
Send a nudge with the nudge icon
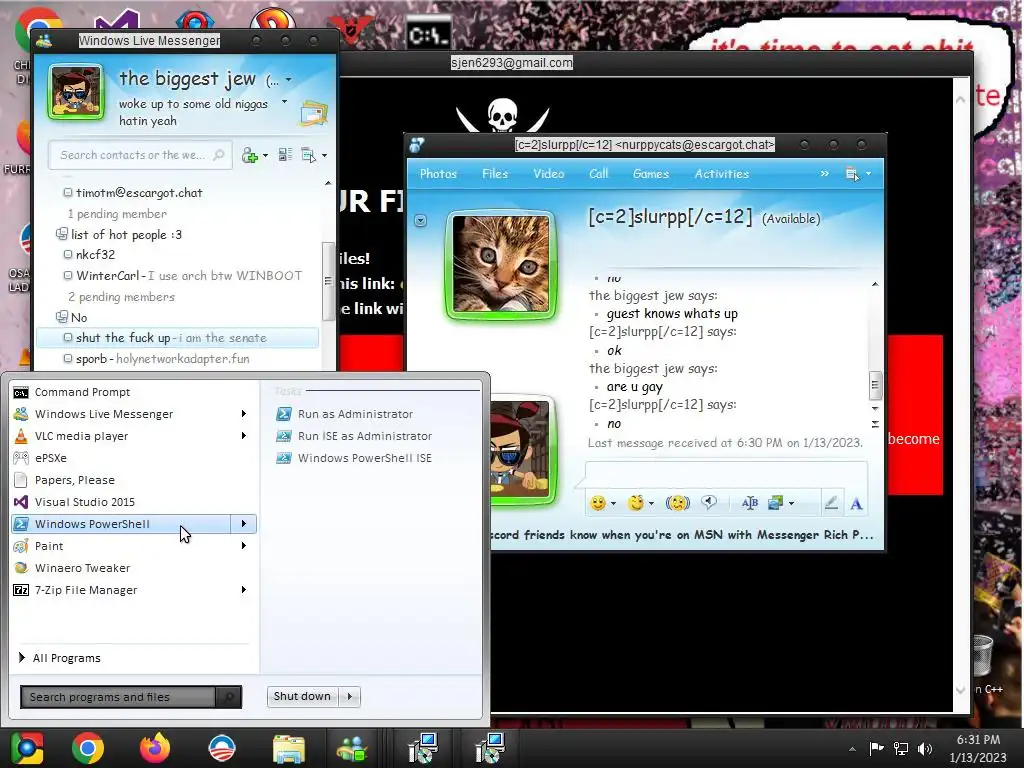678,503
